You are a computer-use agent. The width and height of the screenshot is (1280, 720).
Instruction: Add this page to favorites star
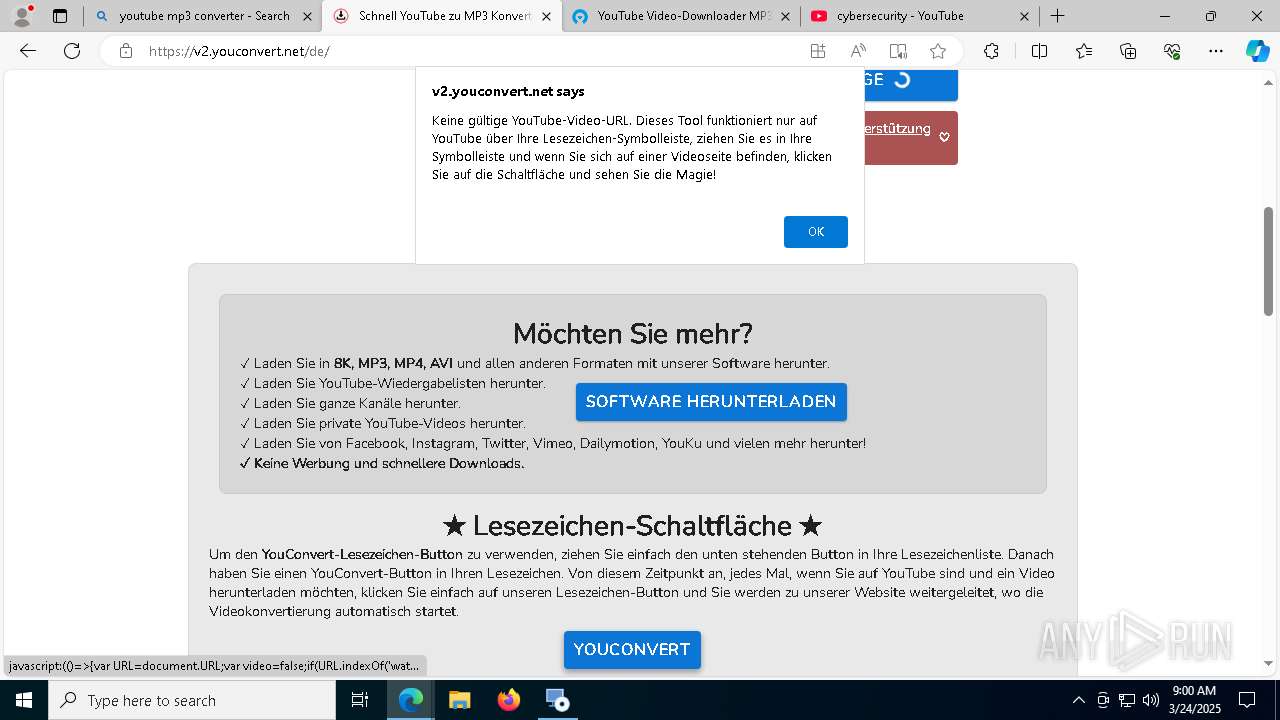pos(938,51)
